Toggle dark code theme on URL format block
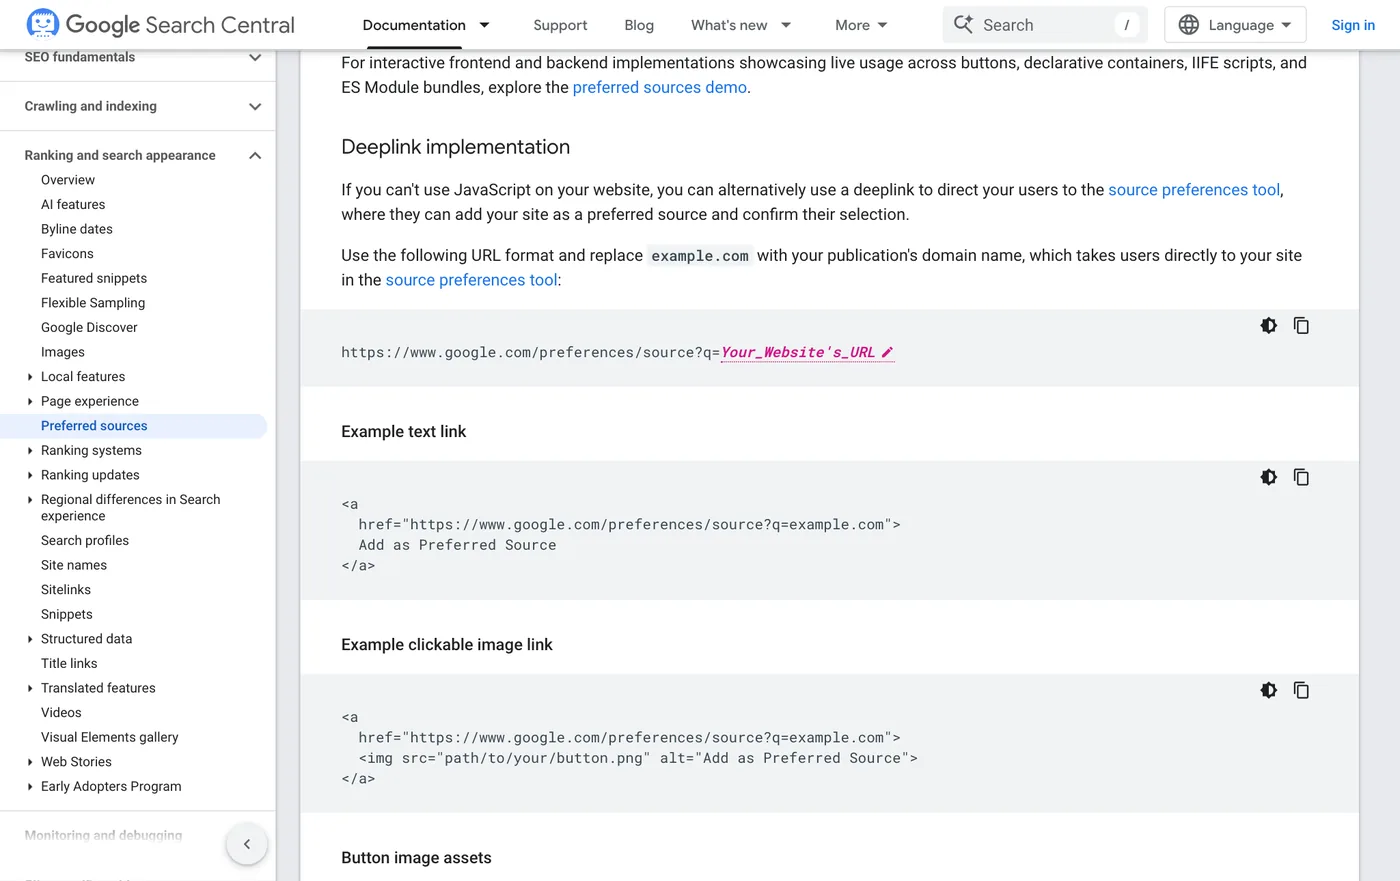 pos(1268,325)
